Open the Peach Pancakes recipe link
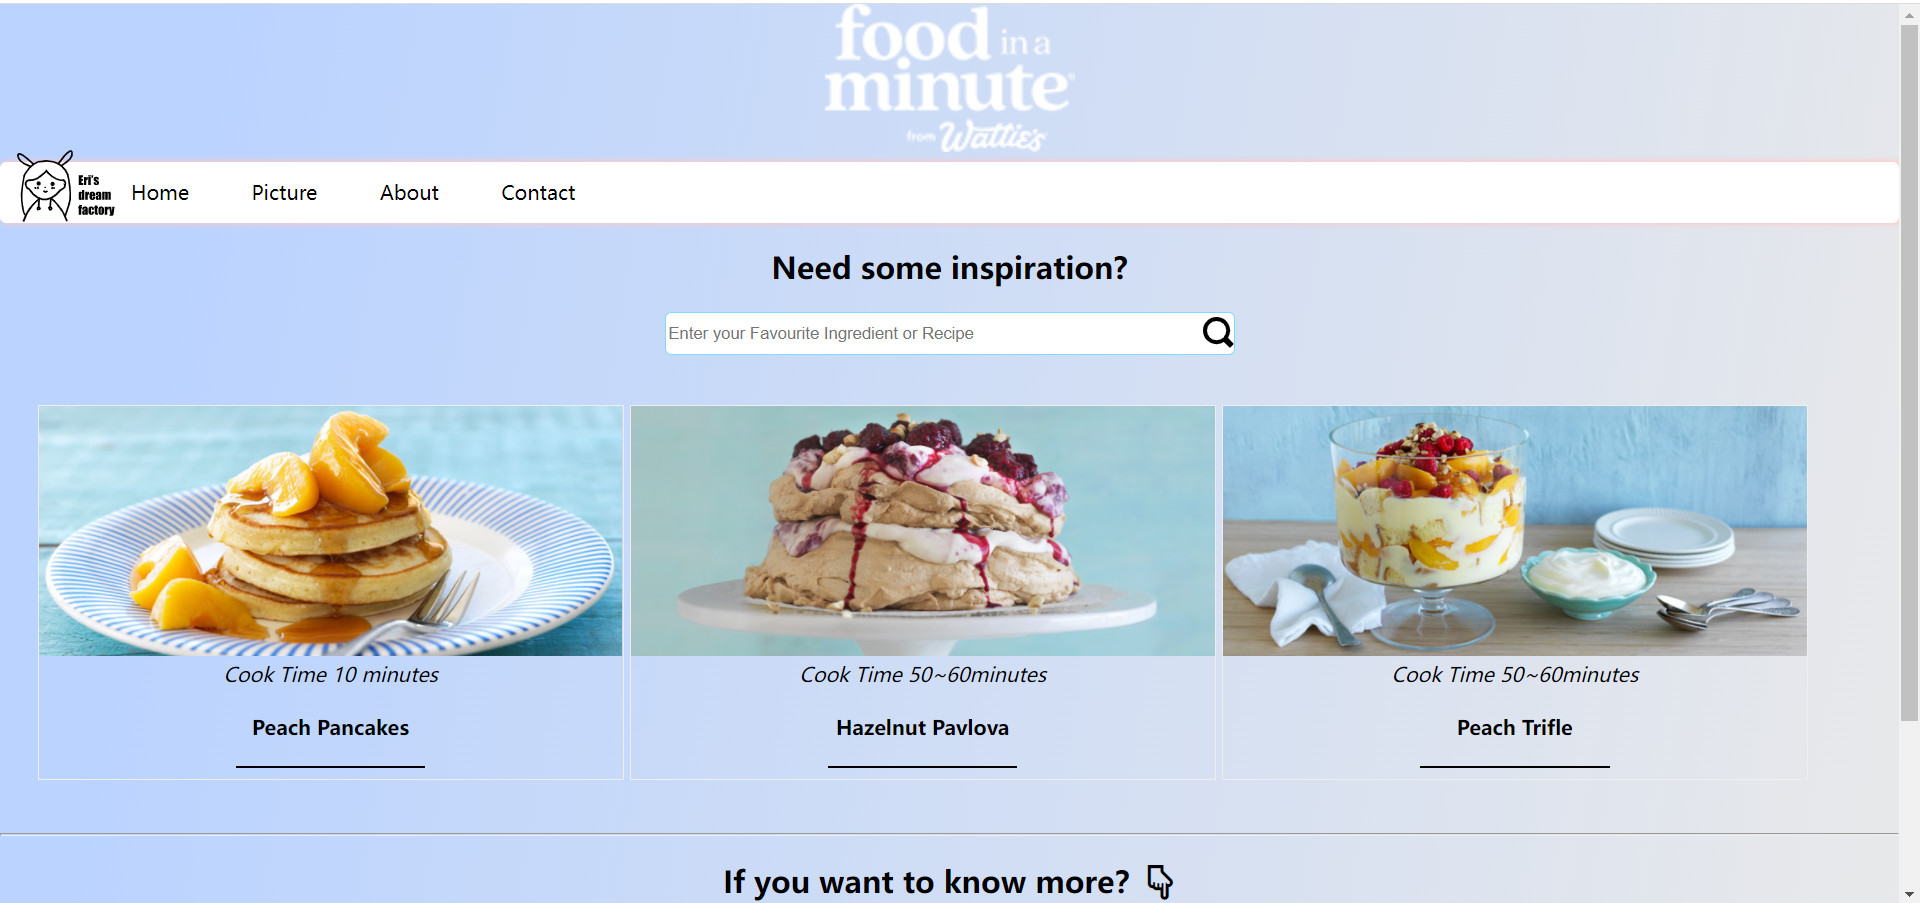The width and height of the screenshot is (1920, 903). 330,728
